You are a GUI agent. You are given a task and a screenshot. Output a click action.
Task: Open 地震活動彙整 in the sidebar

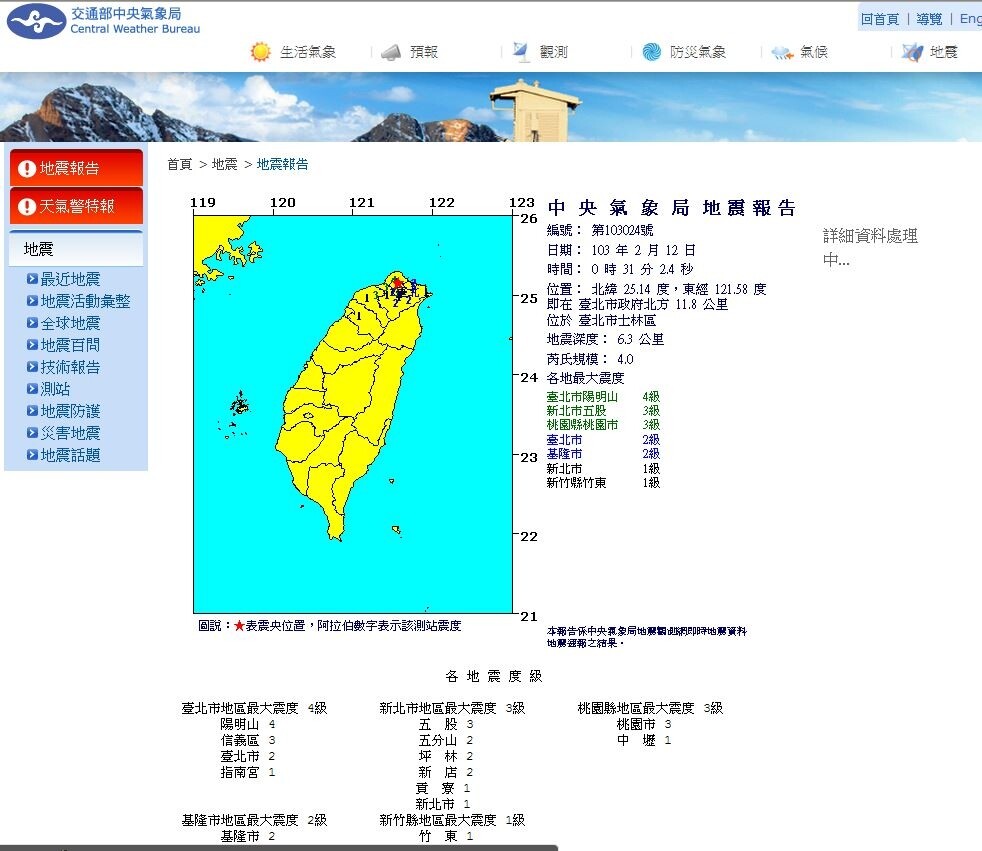[85, 301]
